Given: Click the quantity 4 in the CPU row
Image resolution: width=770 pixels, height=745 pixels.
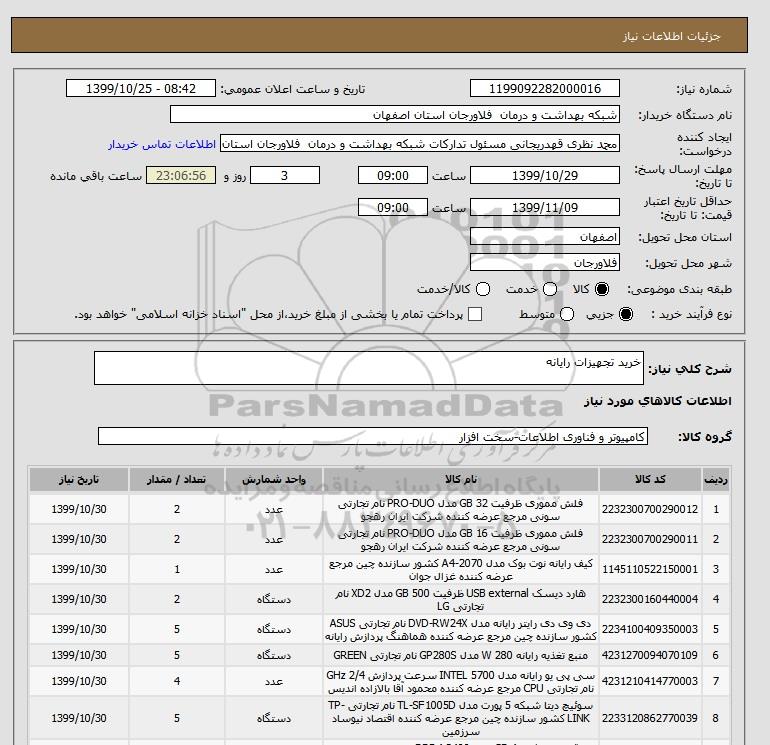Looking at the screenshot, I should point(177,681).
